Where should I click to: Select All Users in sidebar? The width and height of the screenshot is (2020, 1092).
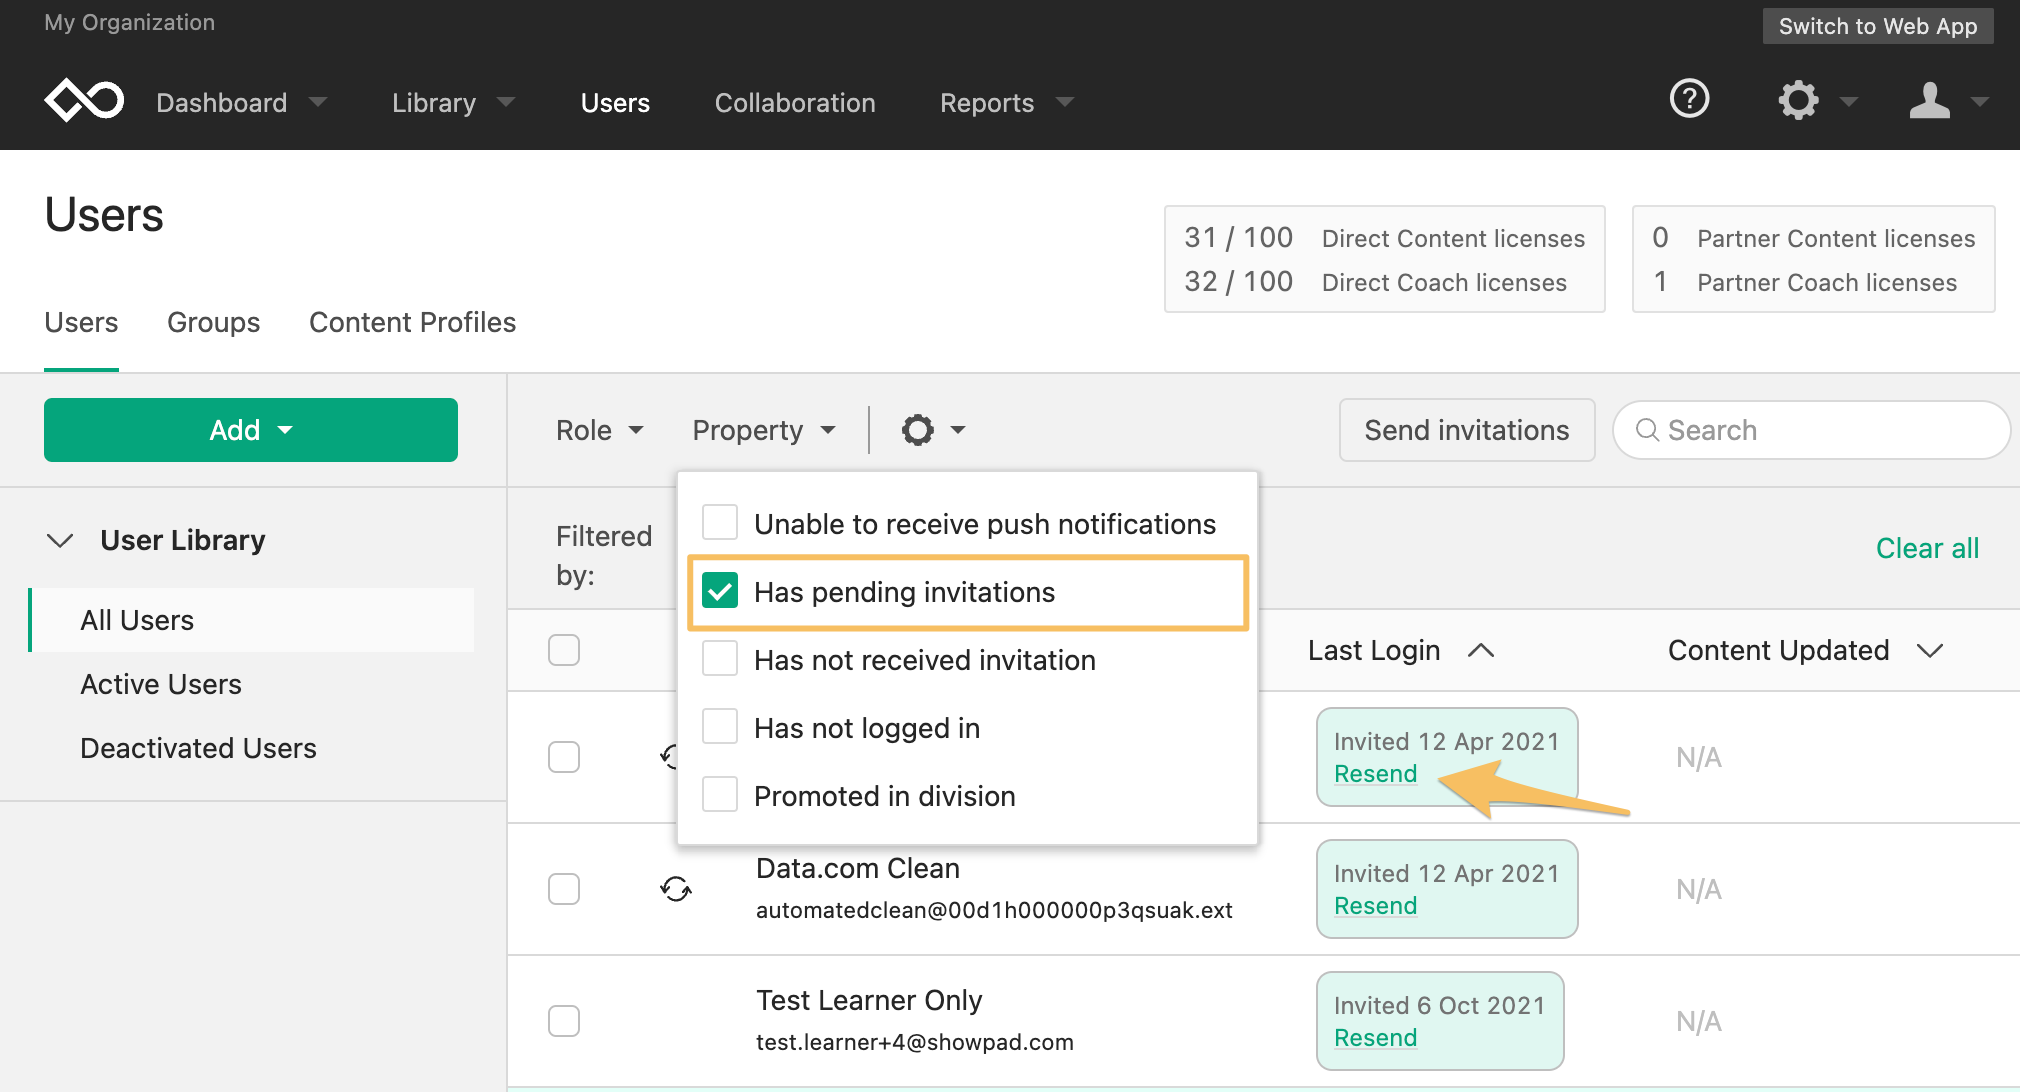[252, 620]
